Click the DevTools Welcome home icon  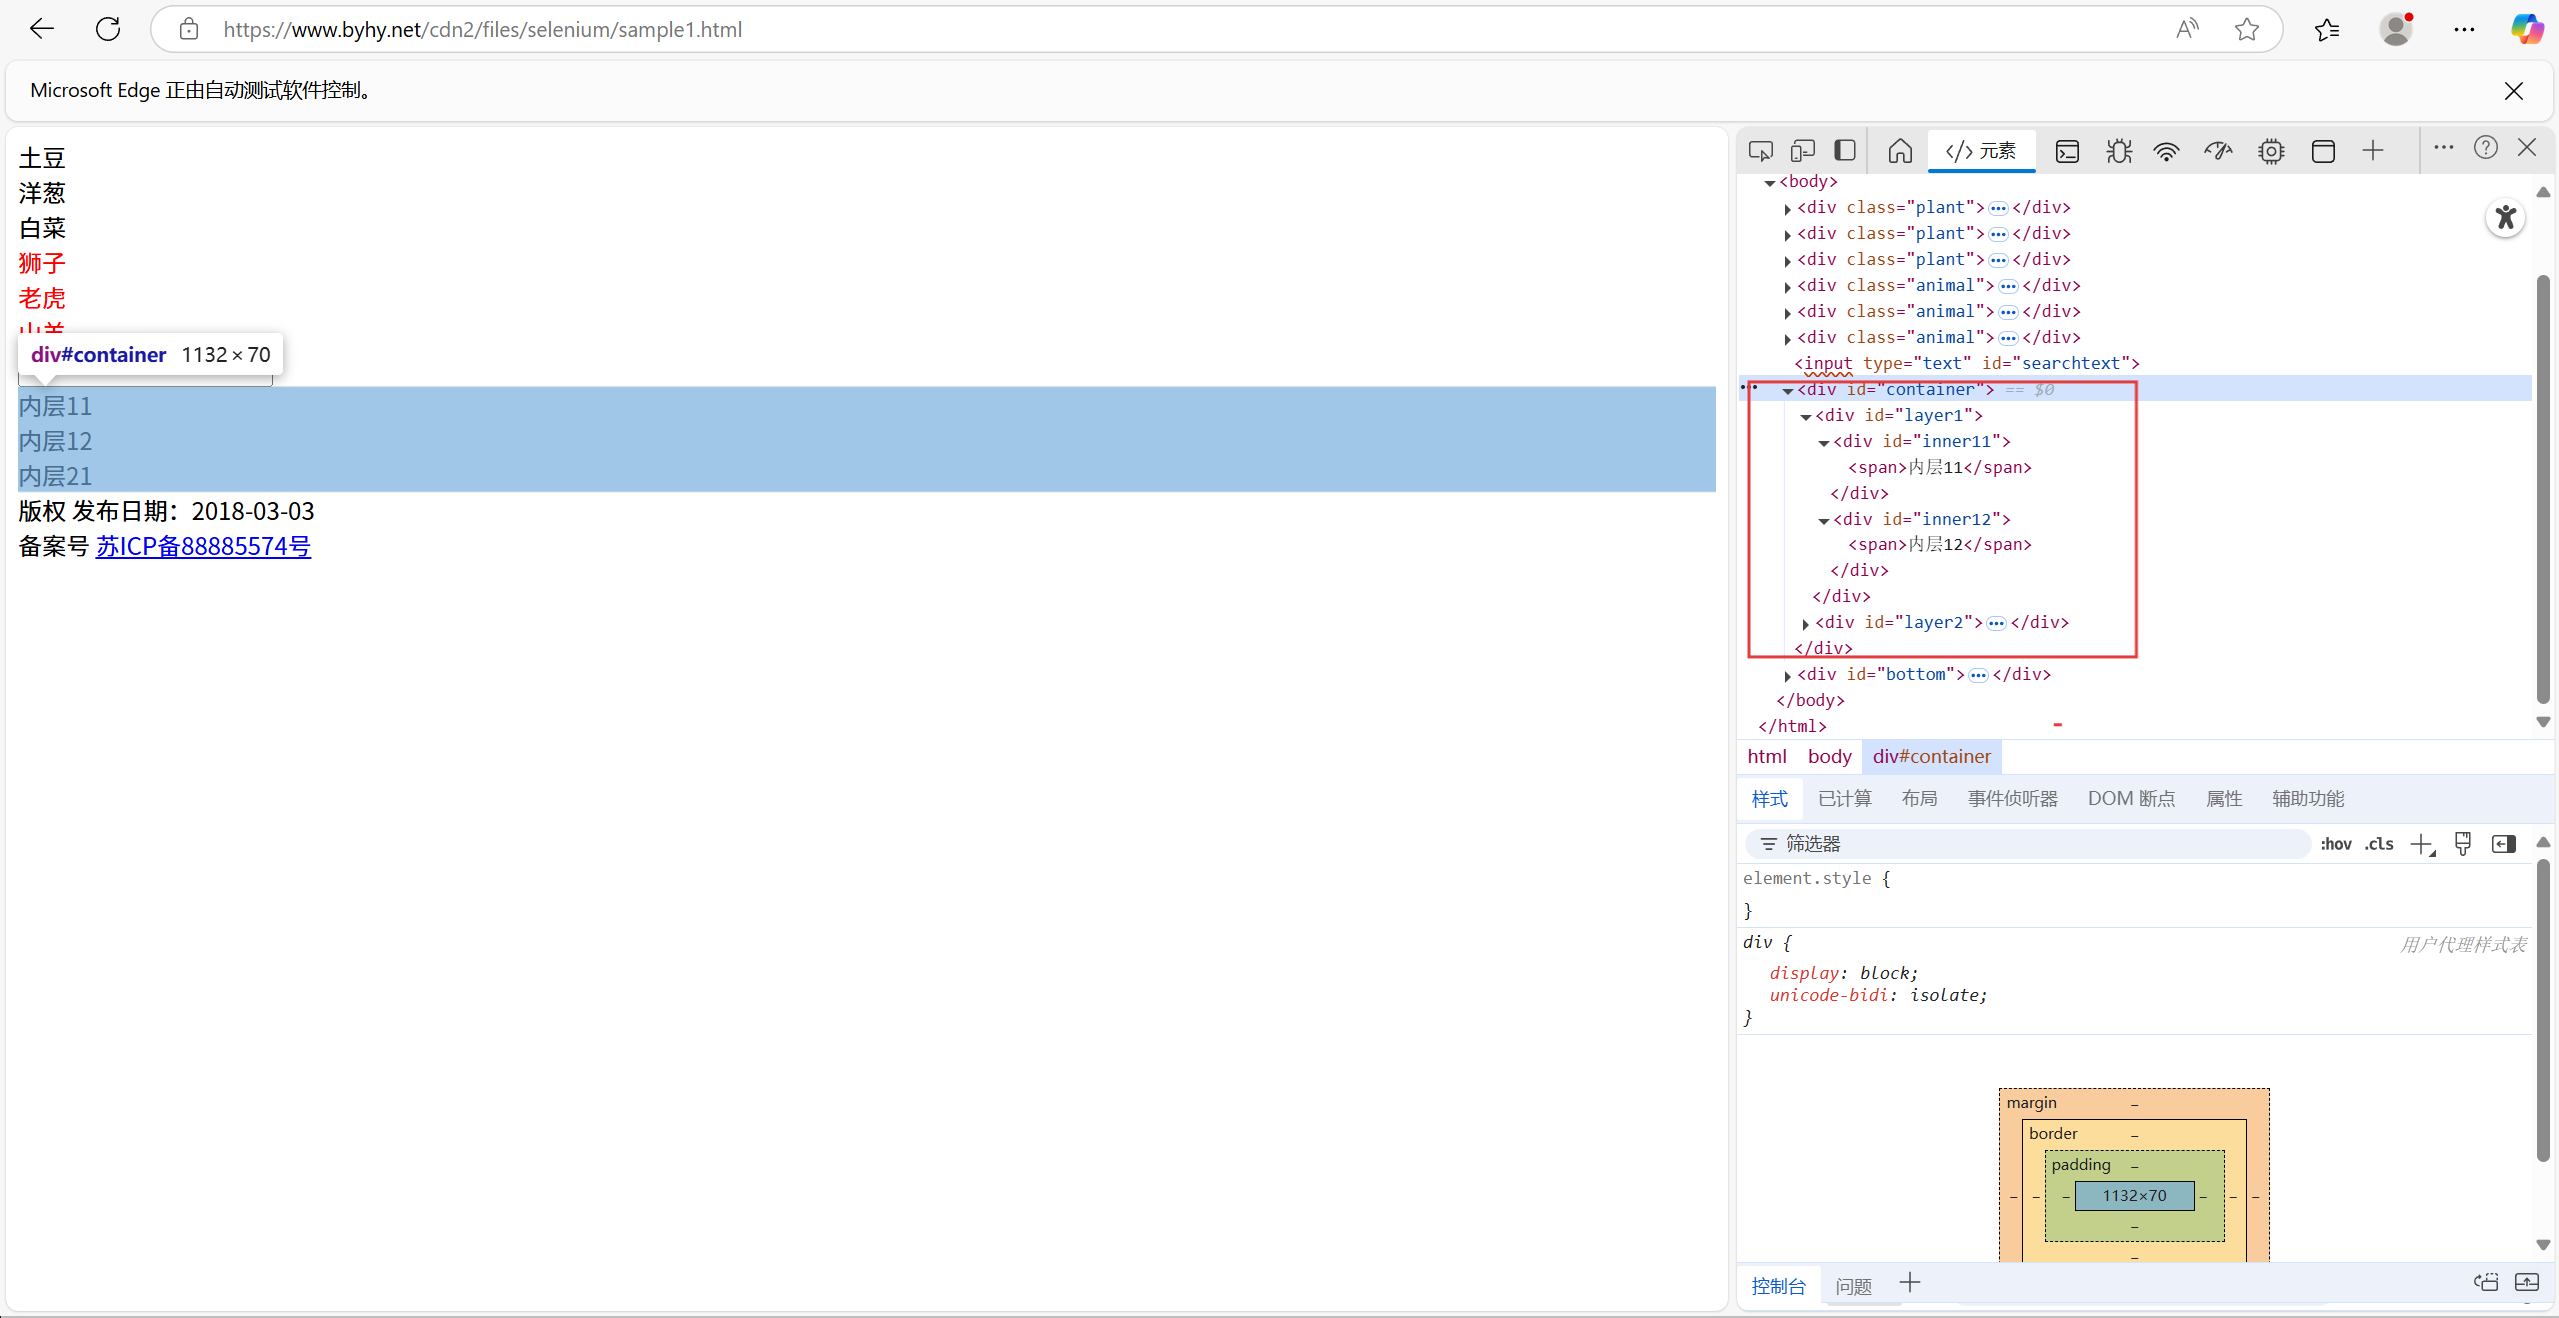[1900, 151]
